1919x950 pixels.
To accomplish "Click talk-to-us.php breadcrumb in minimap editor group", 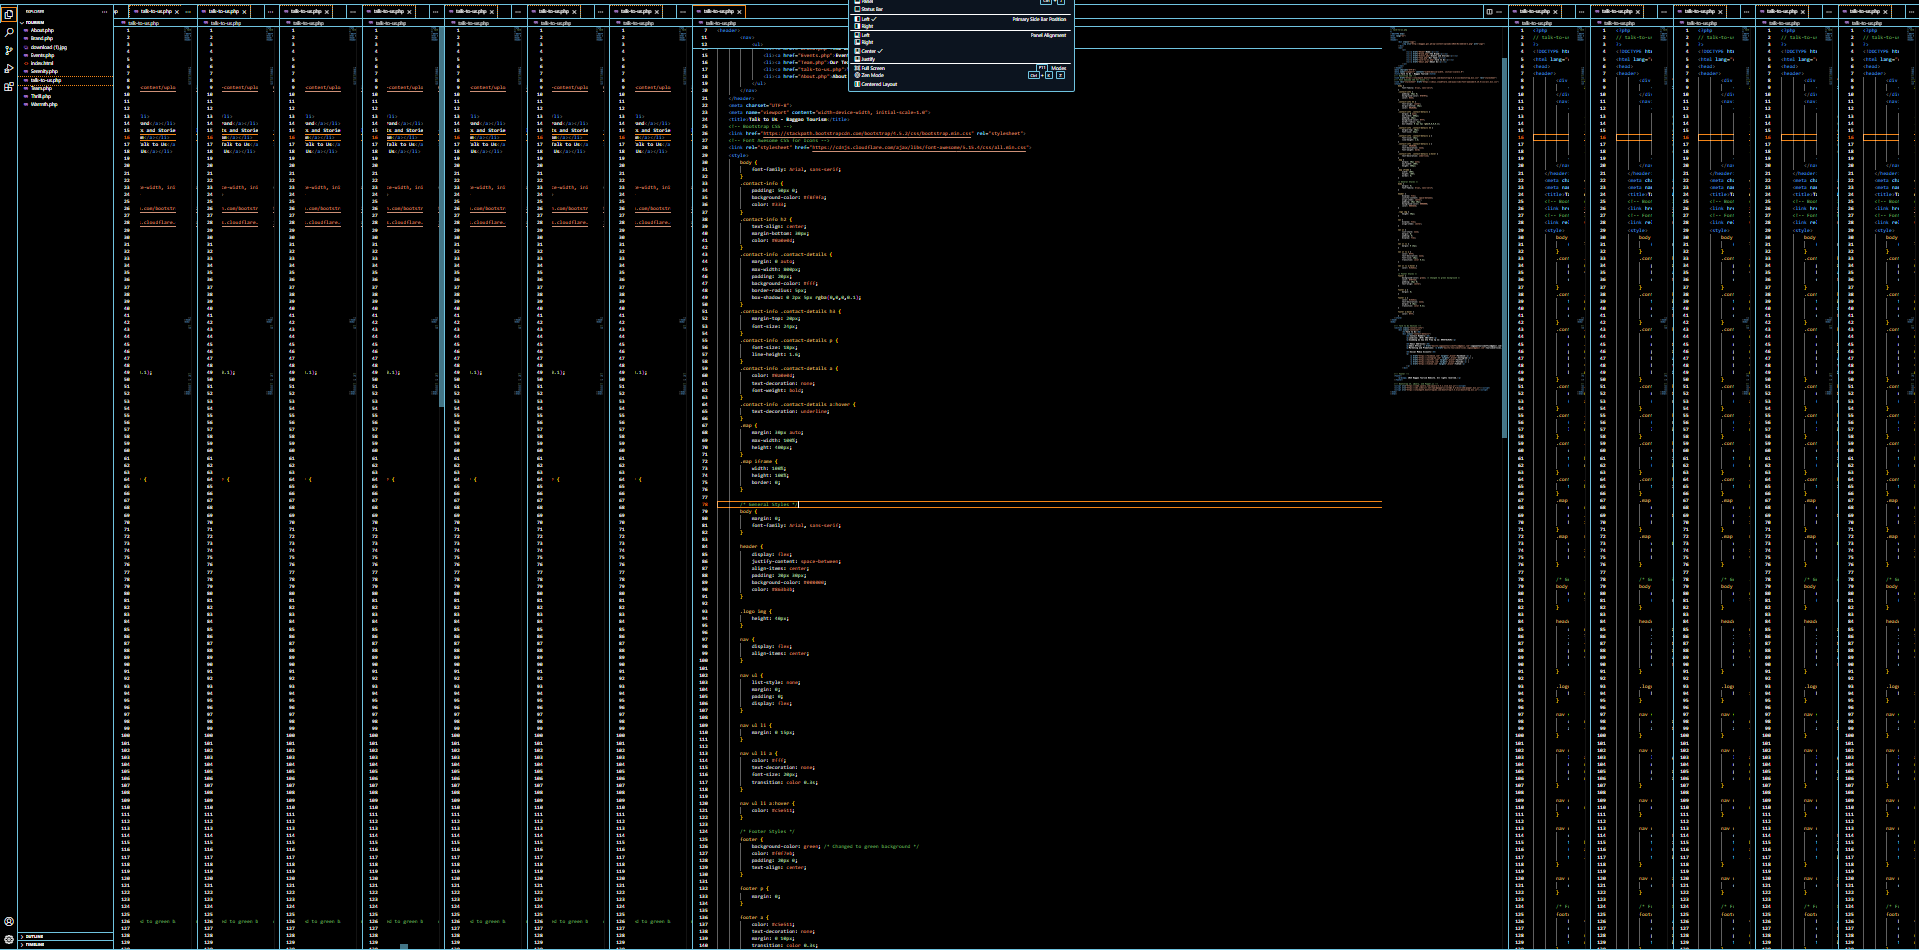I will pos(720,23).
